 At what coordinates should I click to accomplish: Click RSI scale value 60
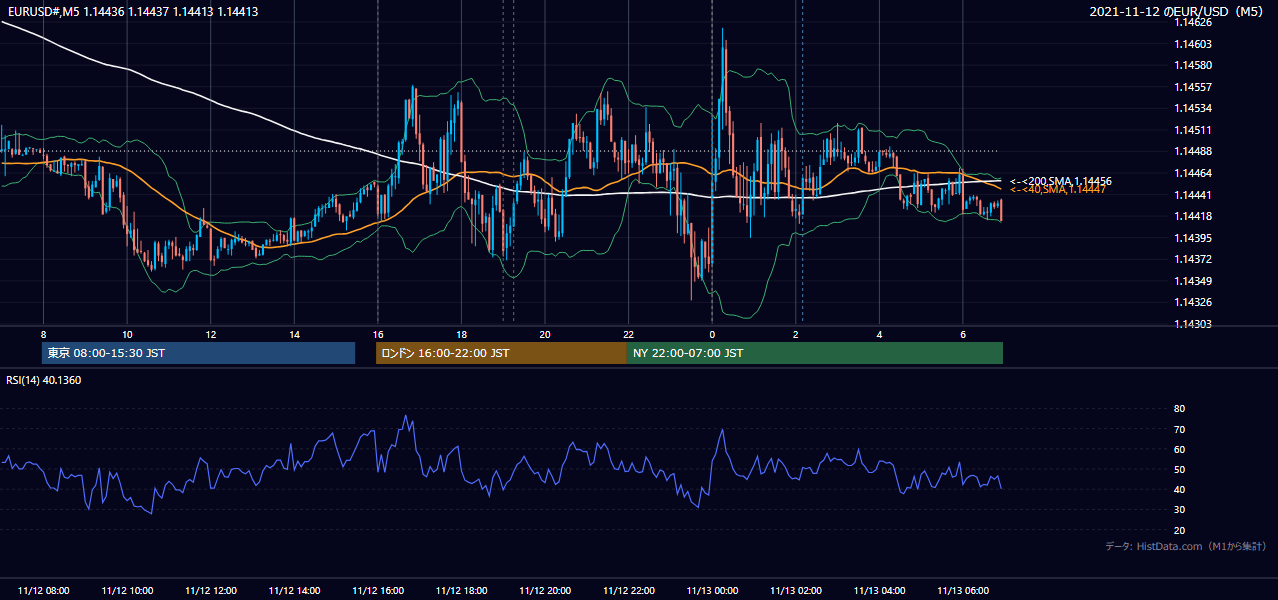coord(1179,449)
